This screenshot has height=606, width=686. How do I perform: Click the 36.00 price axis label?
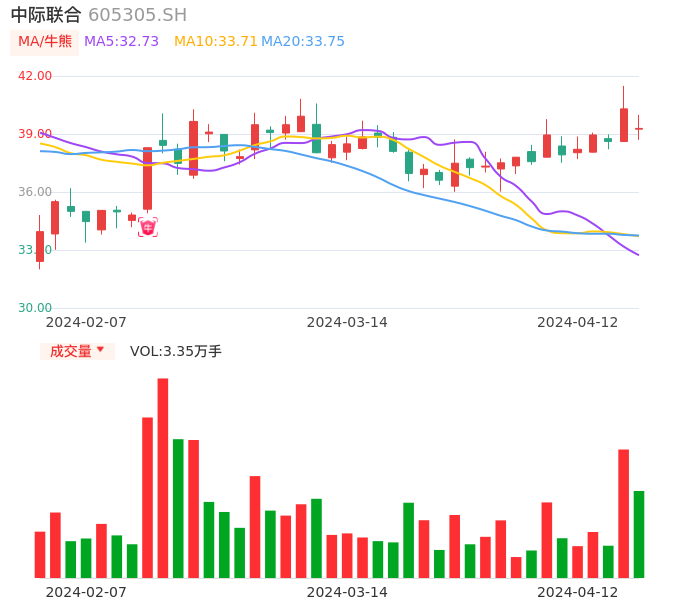(x=36, y=192)
